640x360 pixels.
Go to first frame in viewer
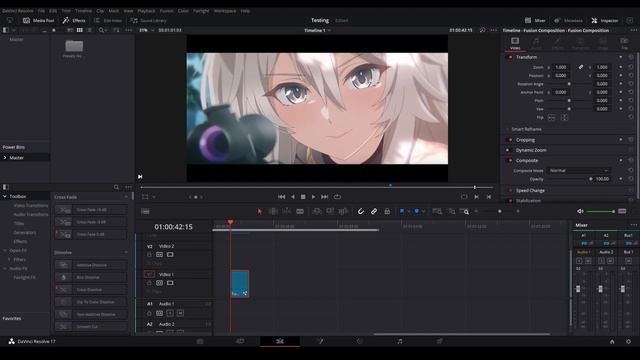pos(282,197)
